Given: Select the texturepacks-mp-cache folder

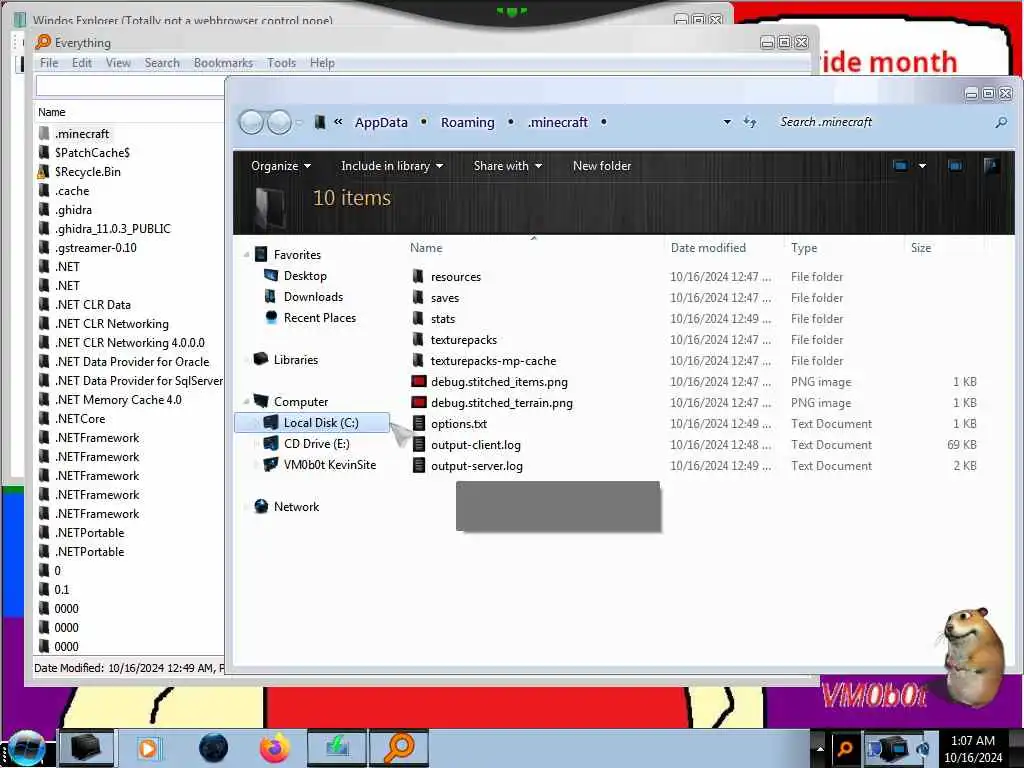Looking at the screenshot, I should click(494, 360).
